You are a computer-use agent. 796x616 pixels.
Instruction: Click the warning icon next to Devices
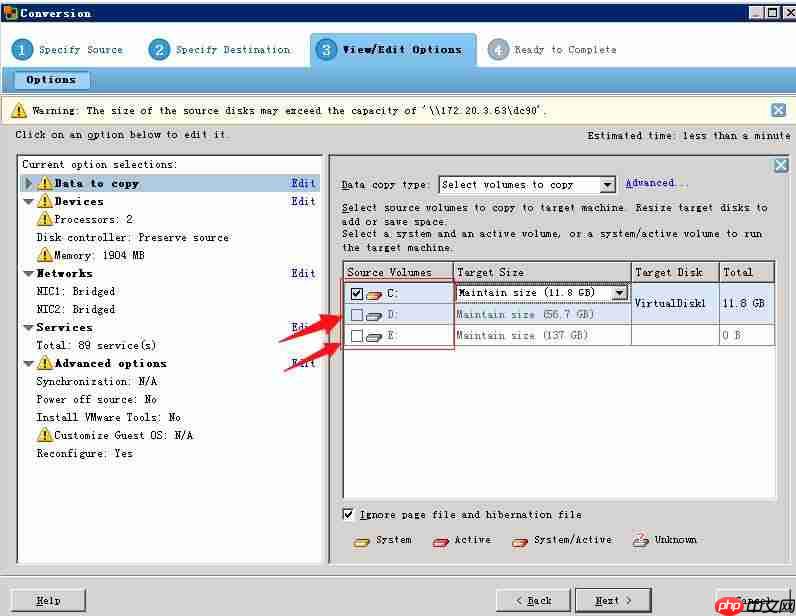(45, 202)
